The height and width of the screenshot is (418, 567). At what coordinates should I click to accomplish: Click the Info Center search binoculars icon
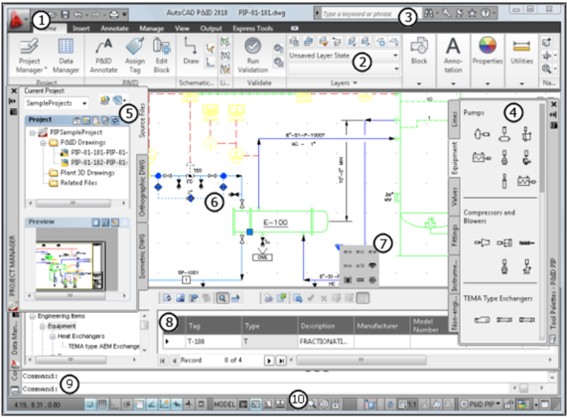click(429, 13)
